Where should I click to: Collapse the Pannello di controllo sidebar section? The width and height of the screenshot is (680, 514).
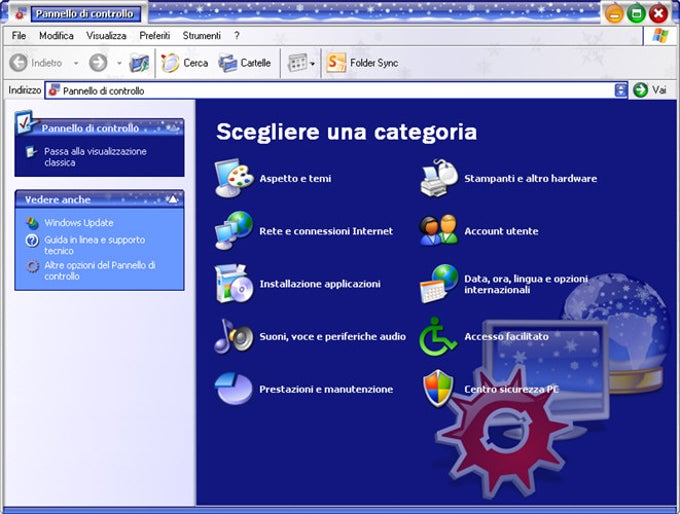pyautogui.click(x=173, y=128)
